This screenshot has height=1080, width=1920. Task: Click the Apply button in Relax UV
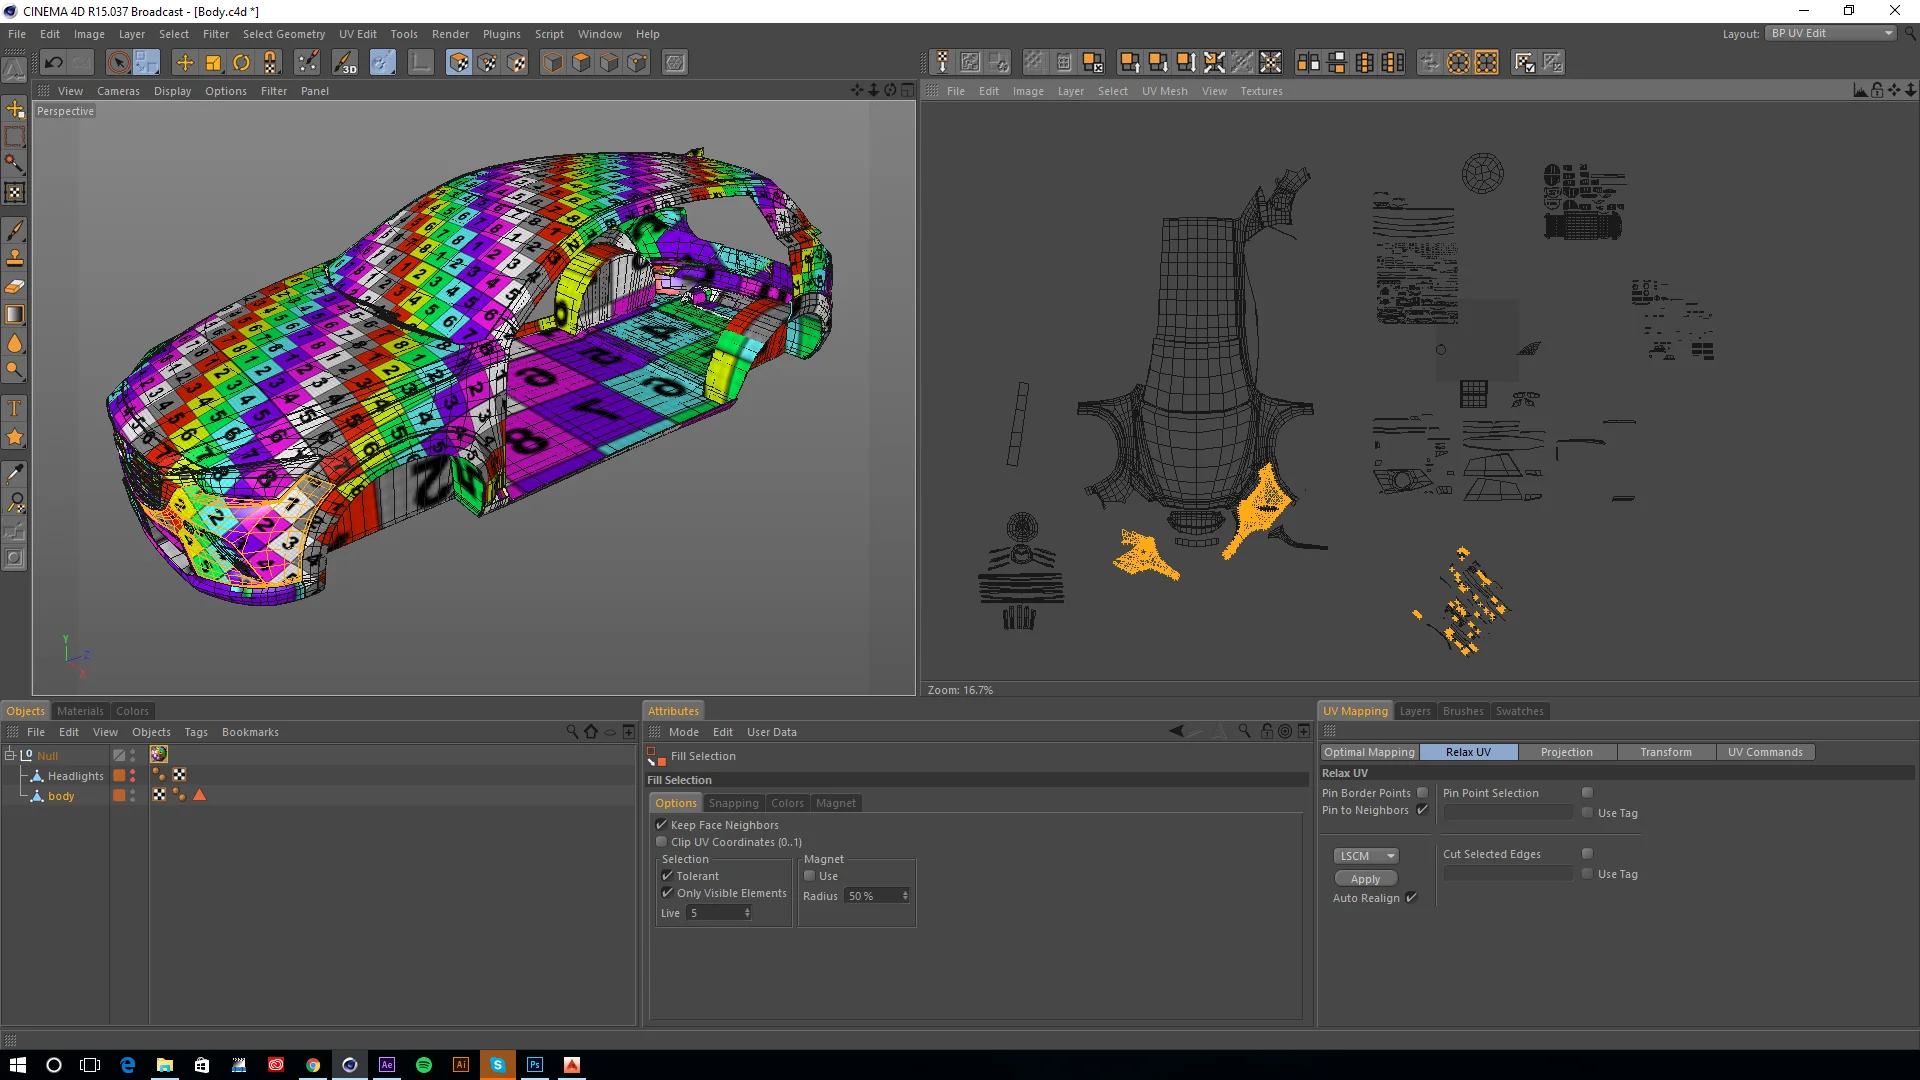pos(1365,879)
